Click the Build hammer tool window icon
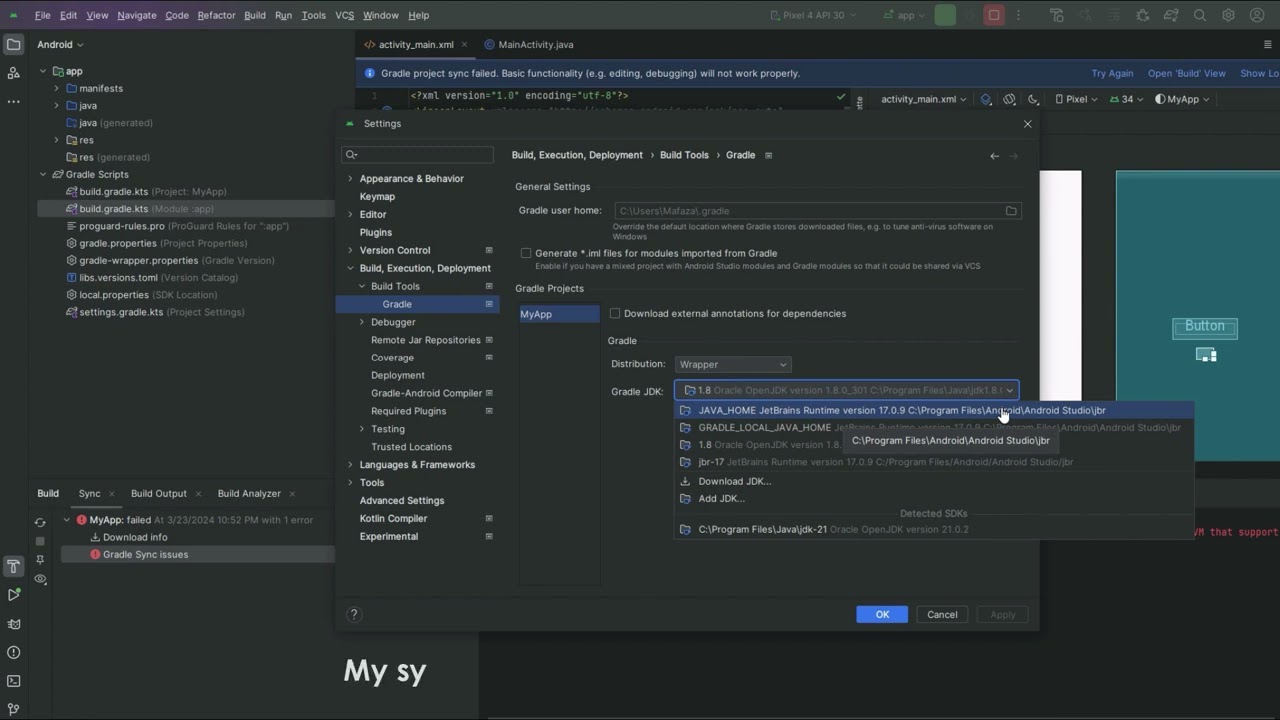Image resolution: width=1280 pixels, height=720 pixels. 13,567
